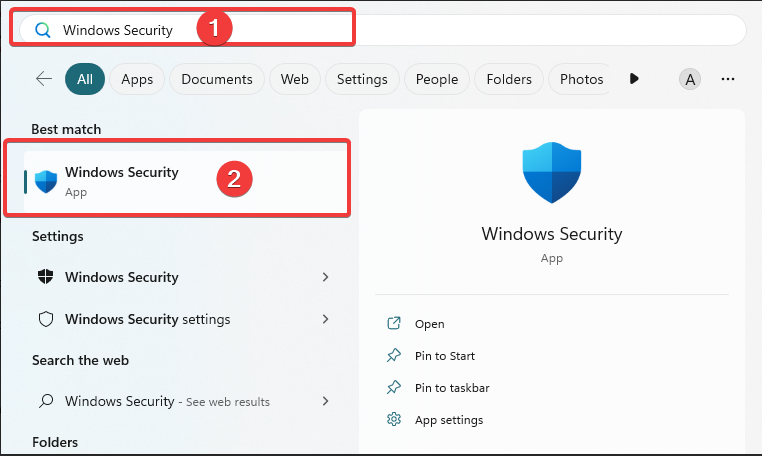Switch to the Apps filter tab
The image size is (762, 456).
[137, 79]
